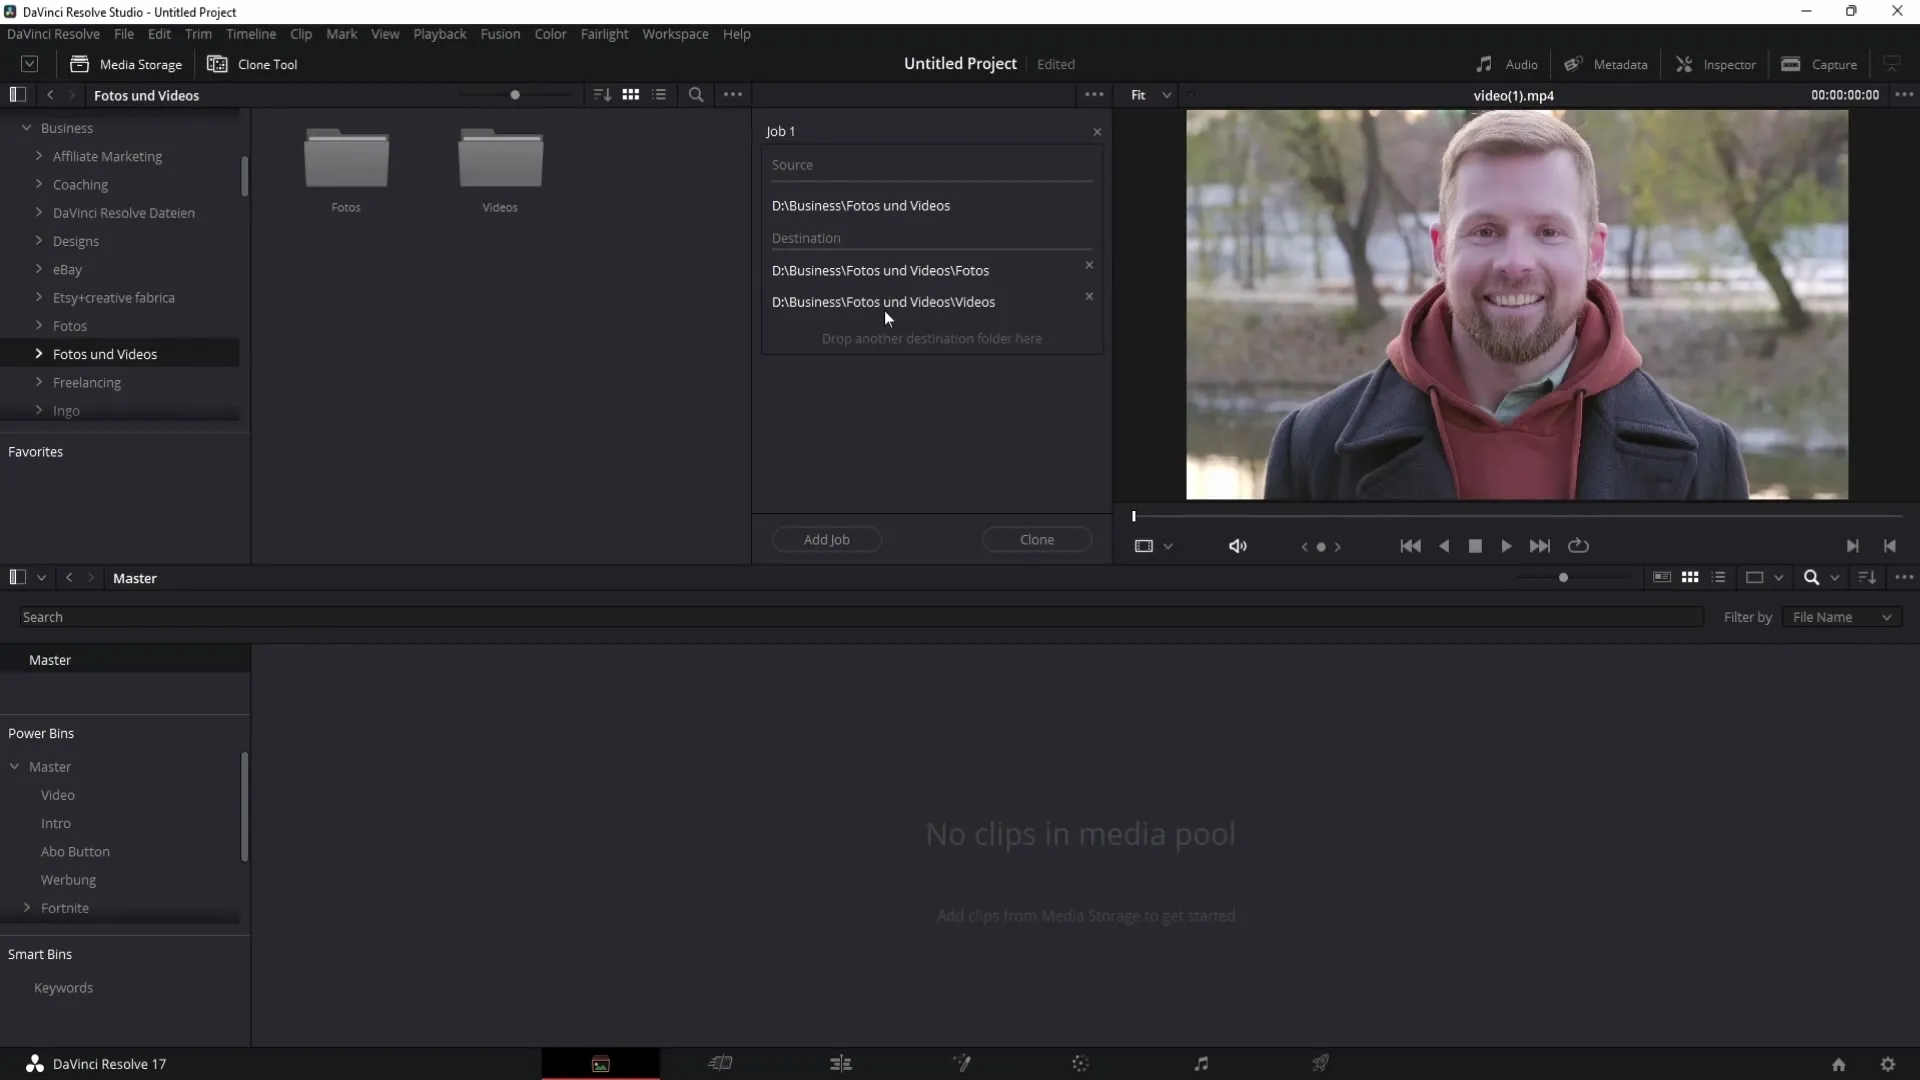Switch to the Edit page
This screenshot has height=1080, width=1920.
pyautogui.click(x=841, y=1064)
